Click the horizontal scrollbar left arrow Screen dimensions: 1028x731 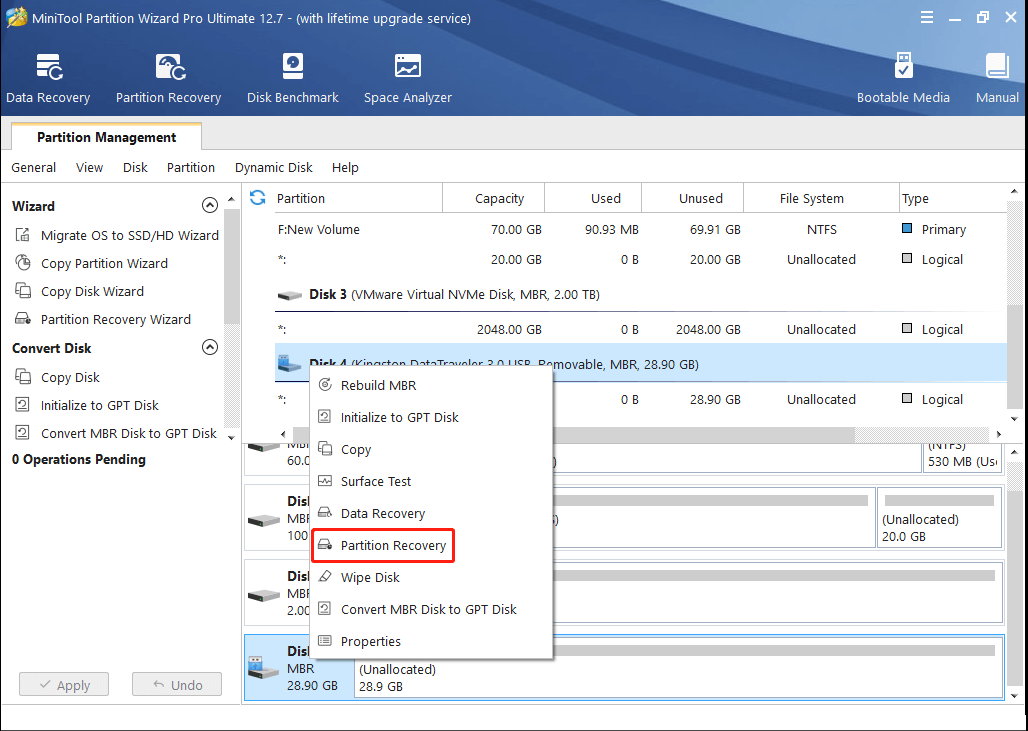click(x=283, y=434)
